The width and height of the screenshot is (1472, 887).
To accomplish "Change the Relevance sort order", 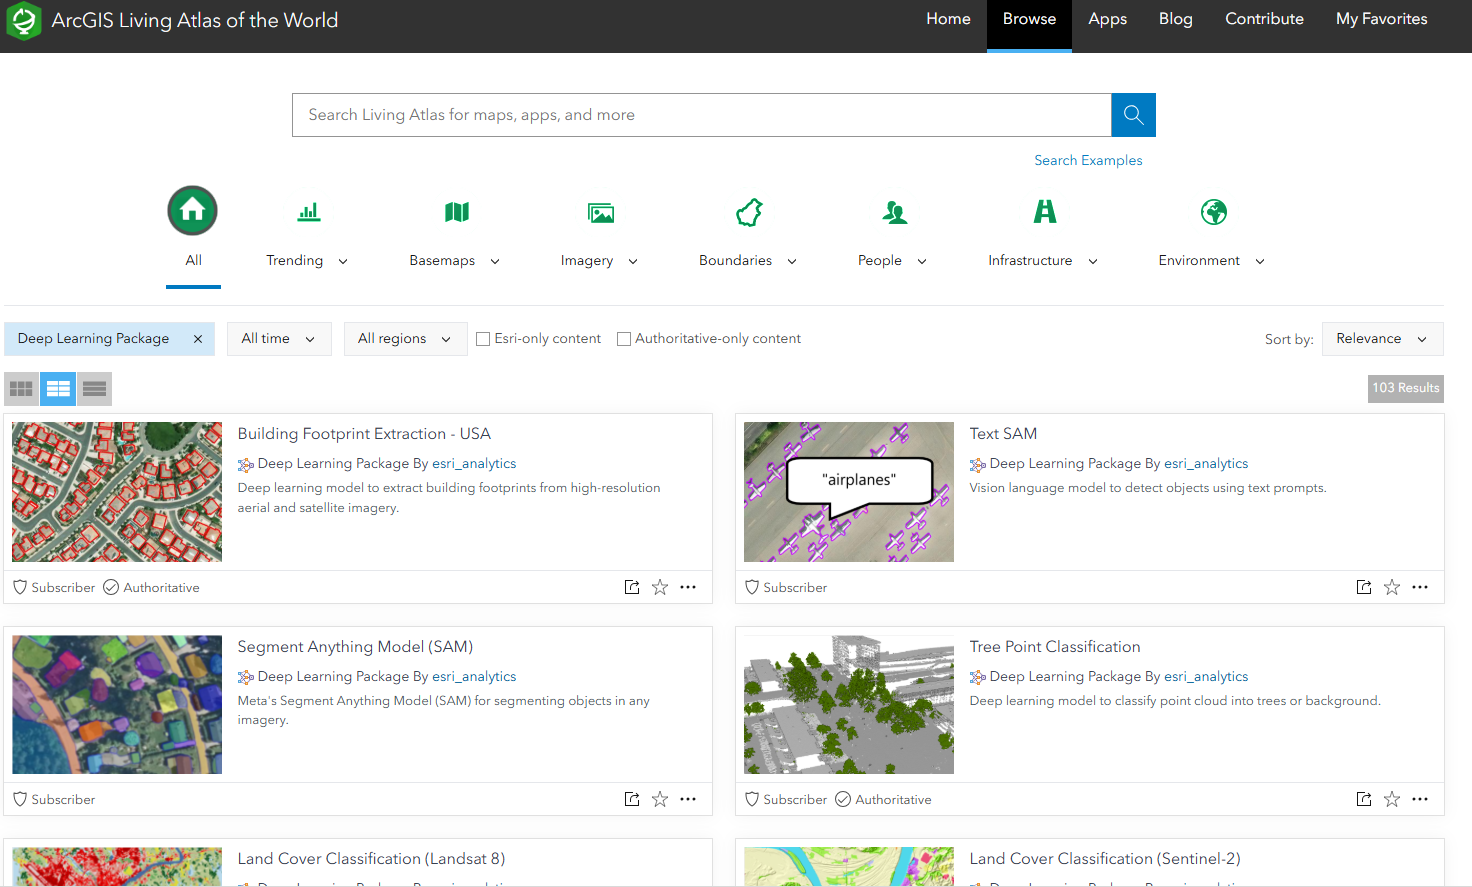I will pyautogui.click(x=1382, y=338).
